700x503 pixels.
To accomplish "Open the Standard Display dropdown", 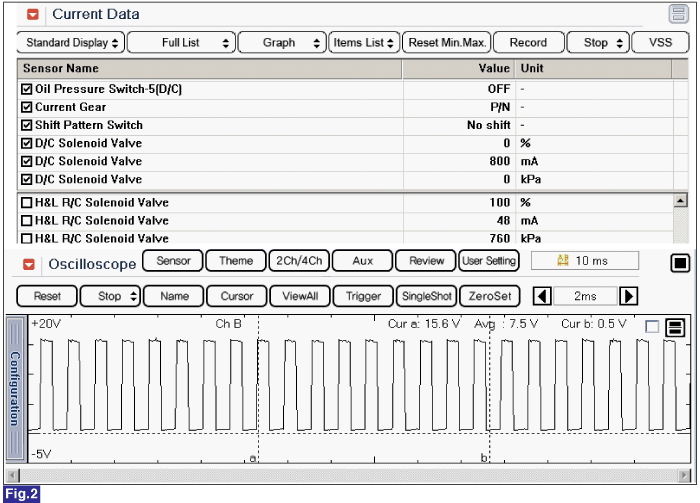I will (71, 42).
